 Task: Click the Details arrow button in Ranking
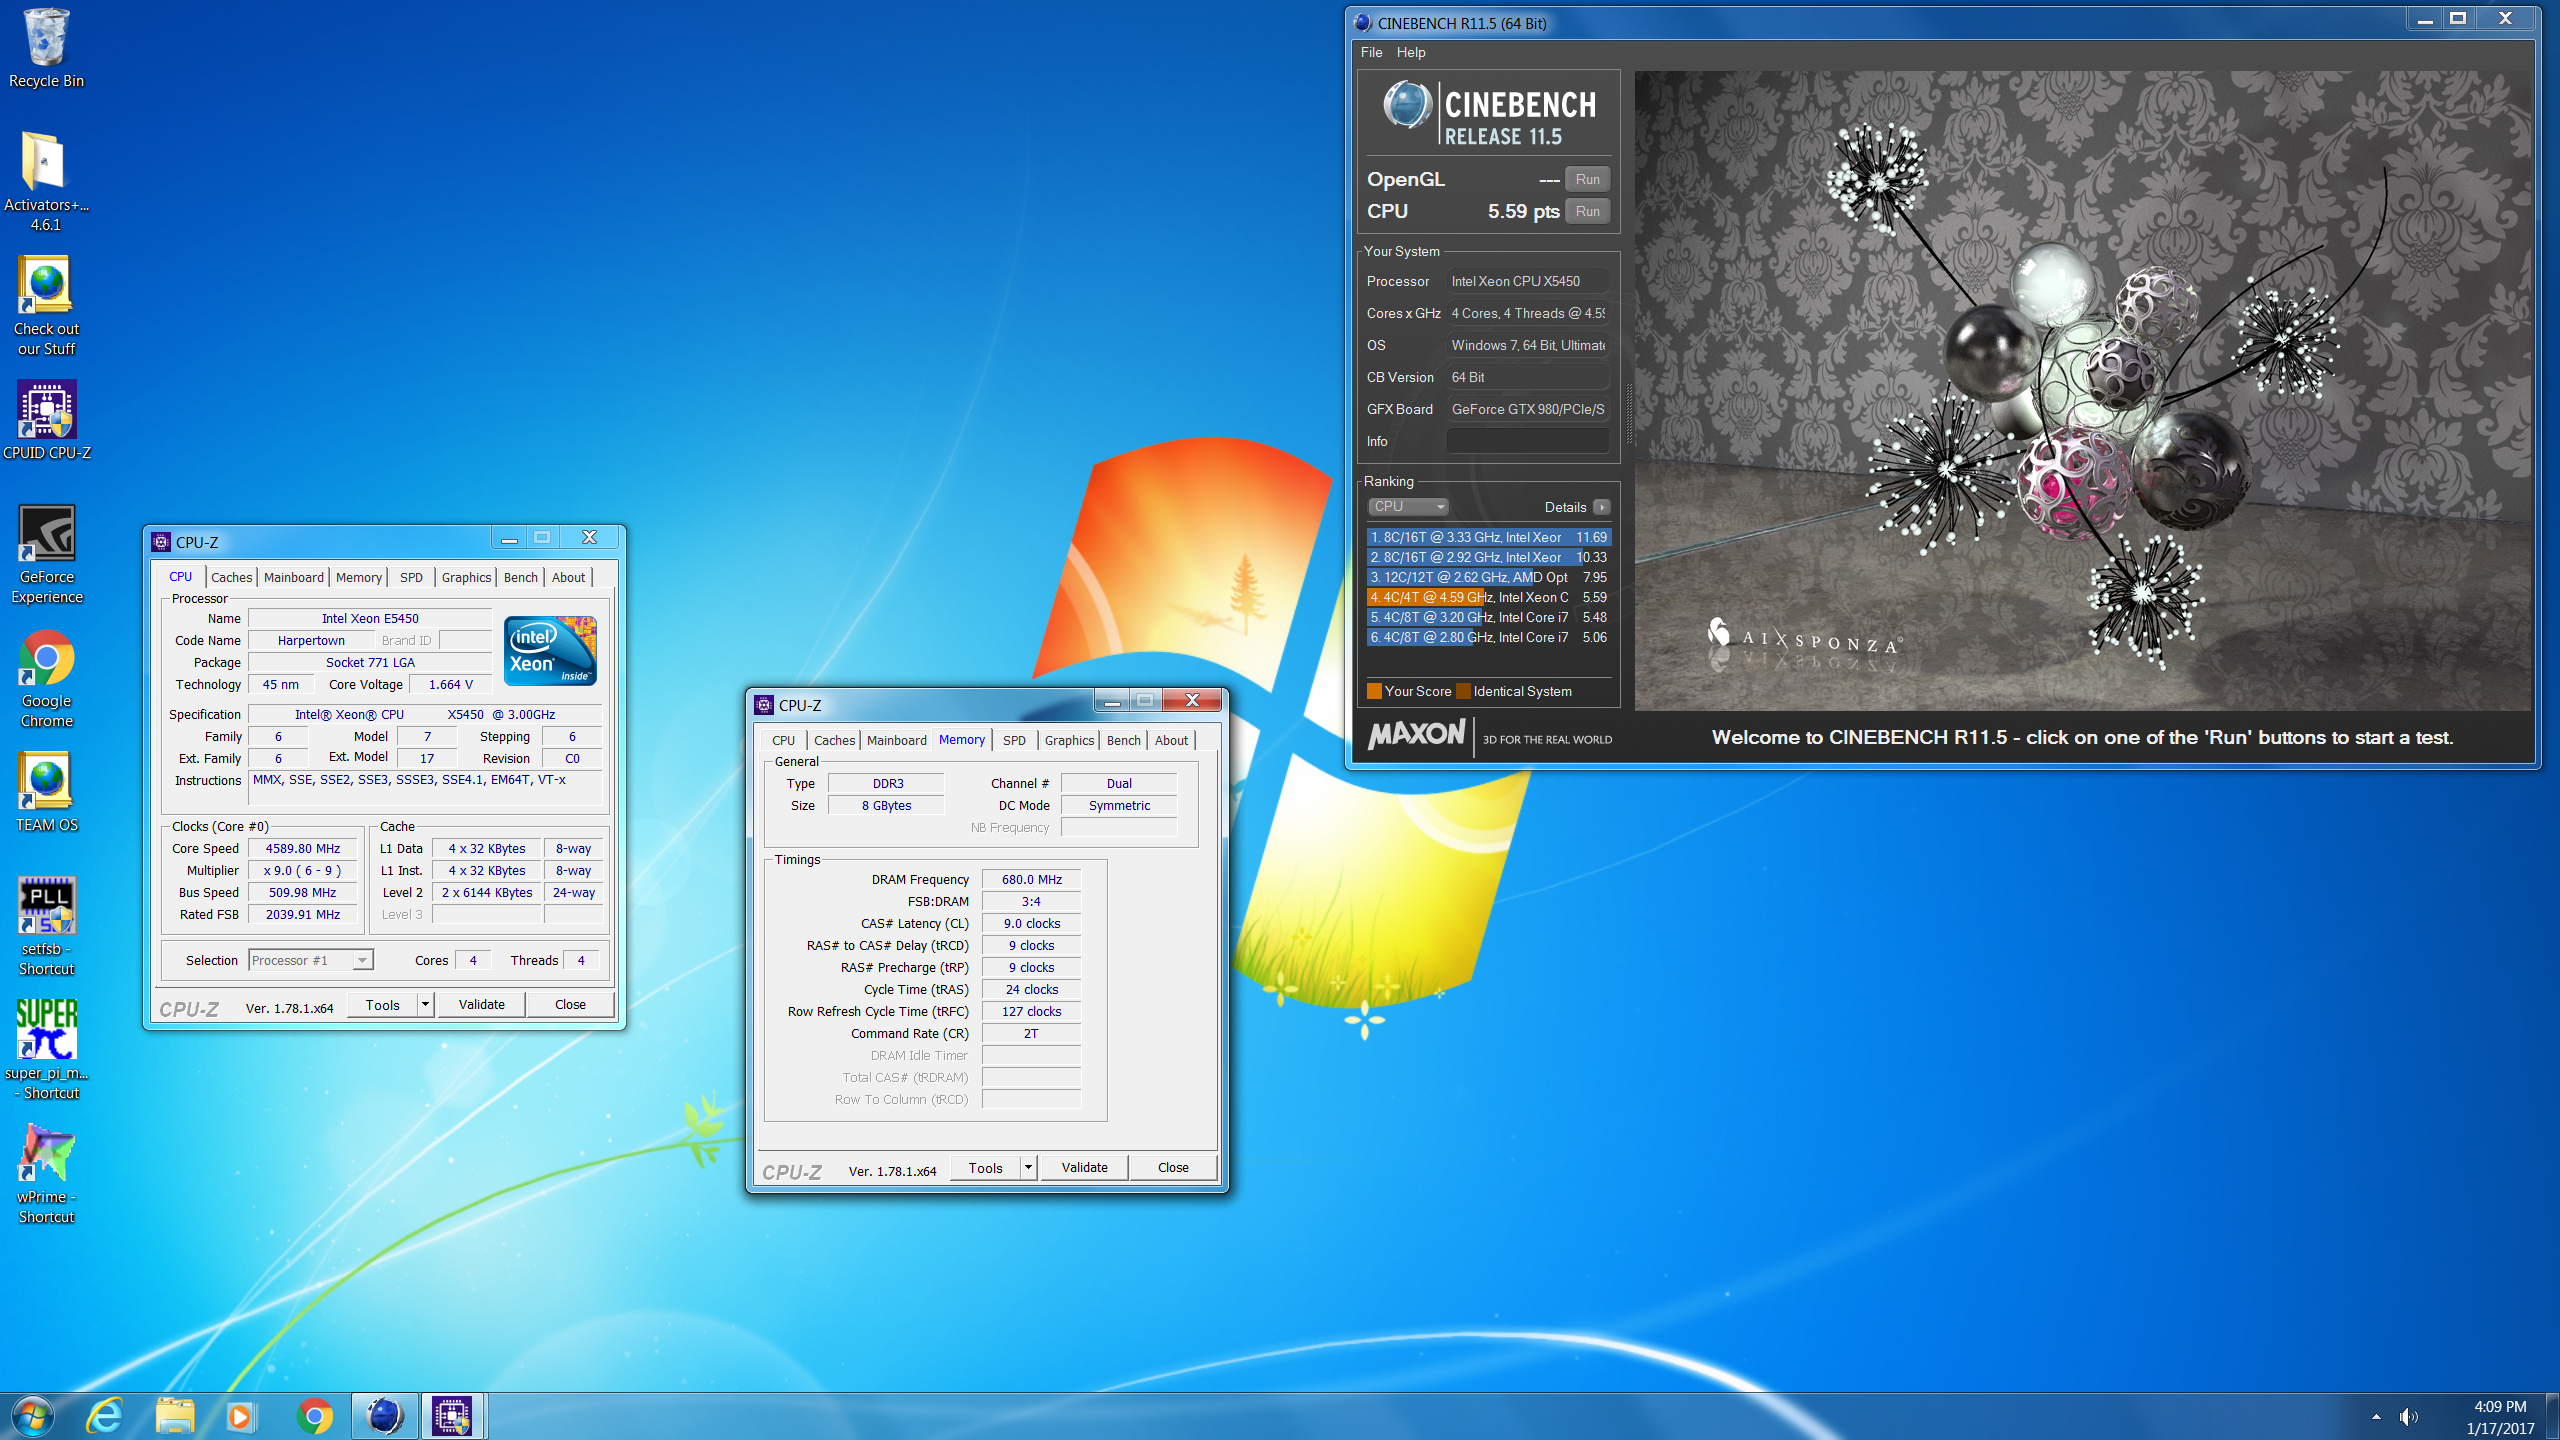point(1601,507)
